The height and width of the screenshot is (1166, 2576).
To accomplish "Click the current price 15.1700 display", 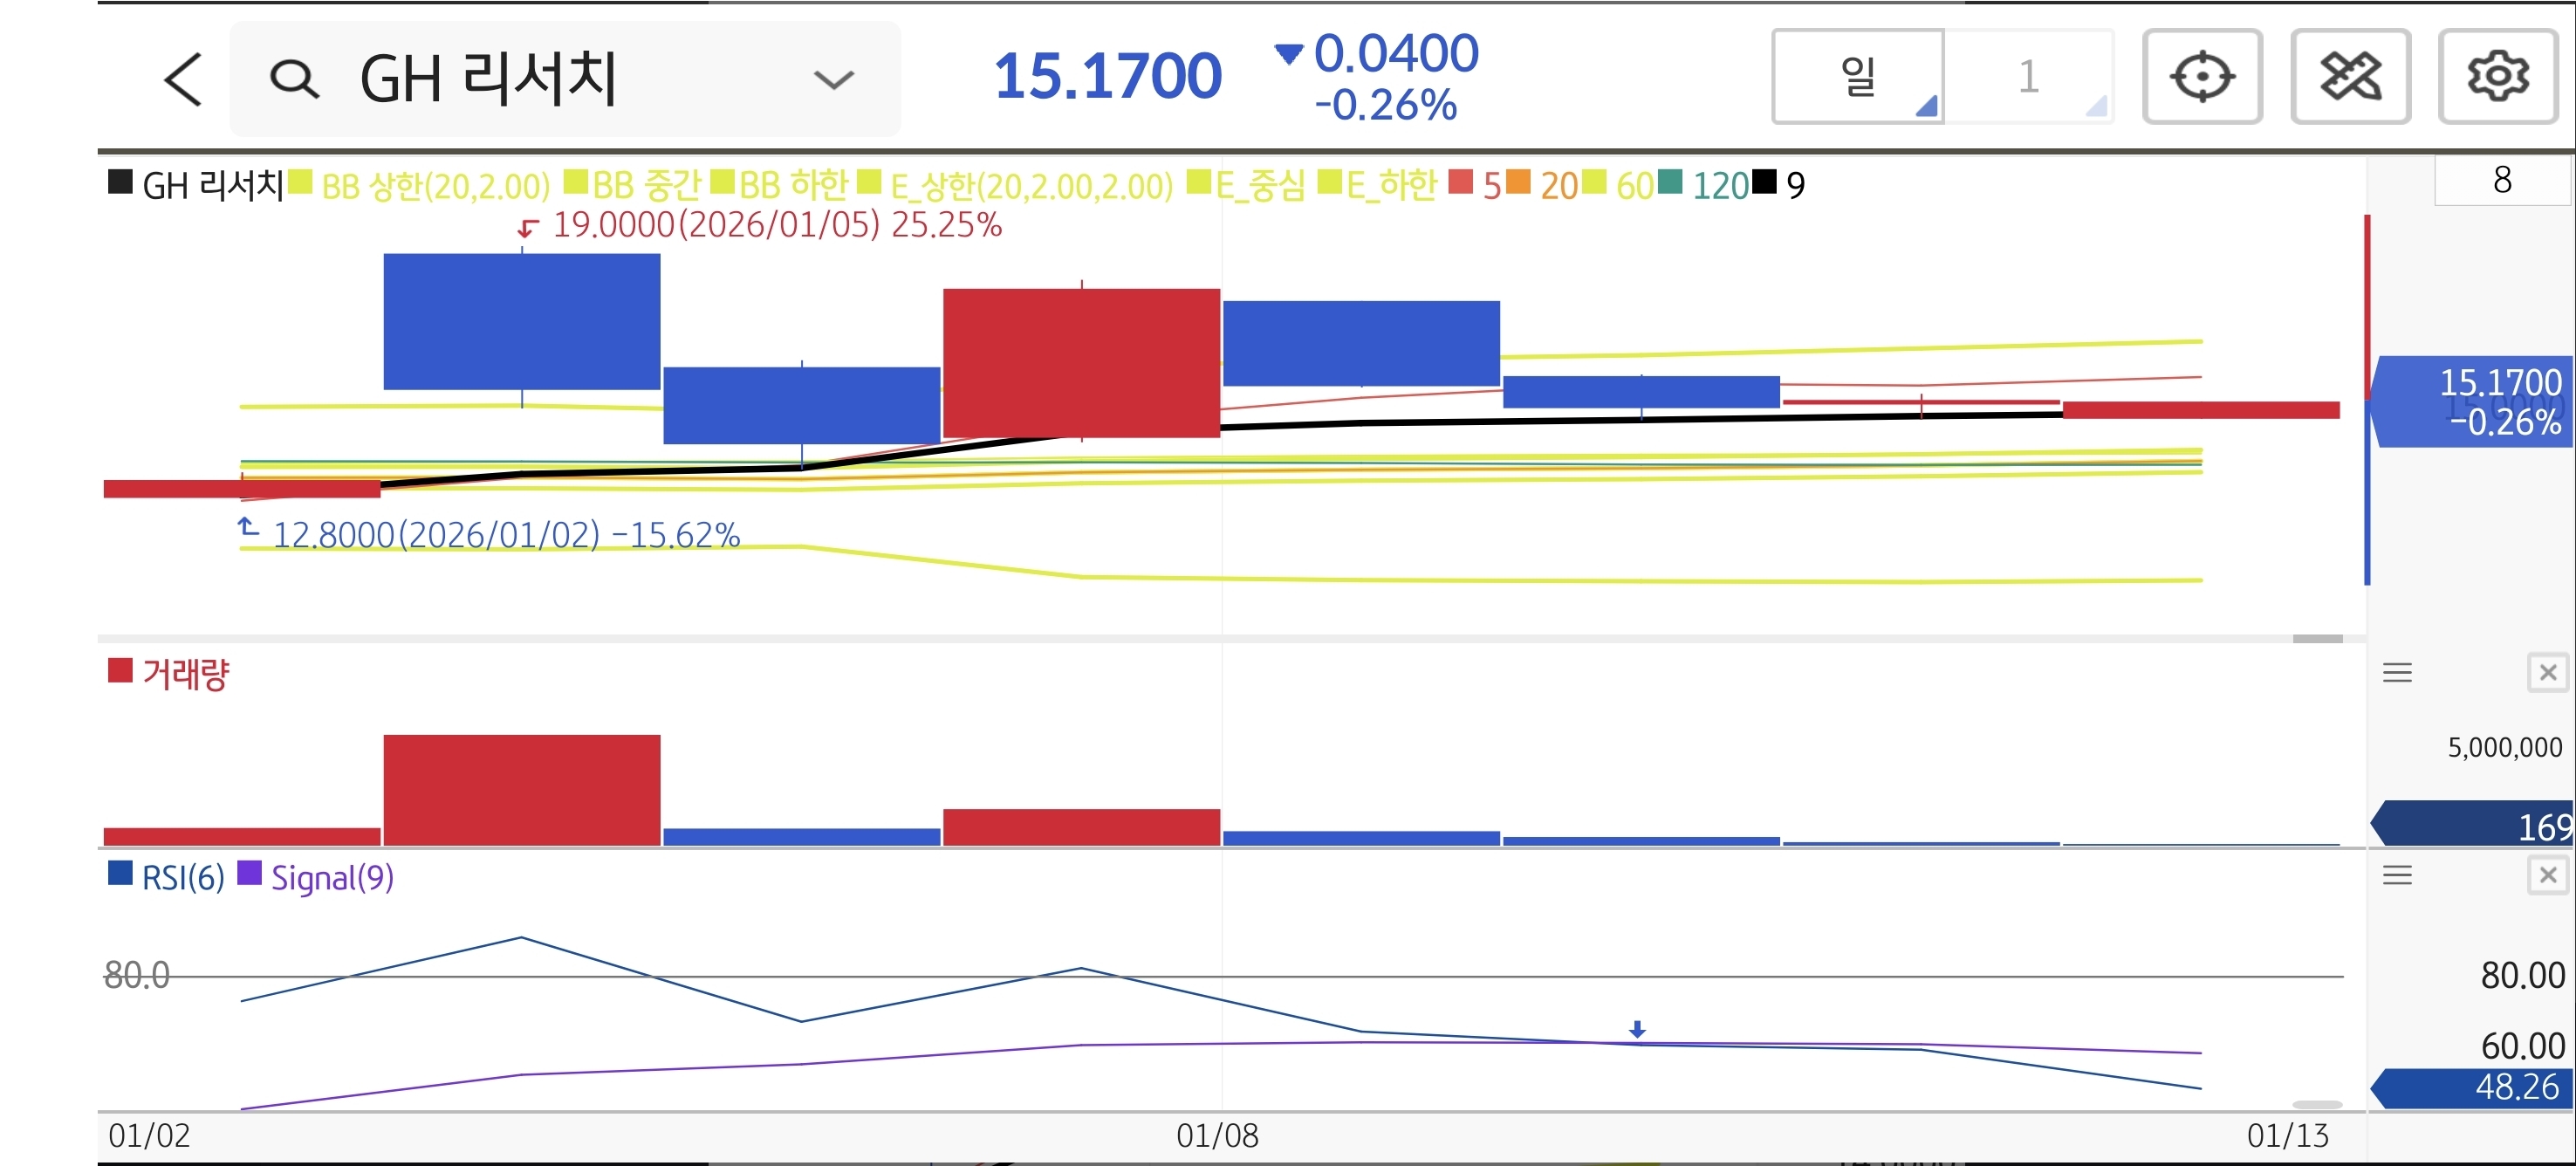I will click(1107, 77).
